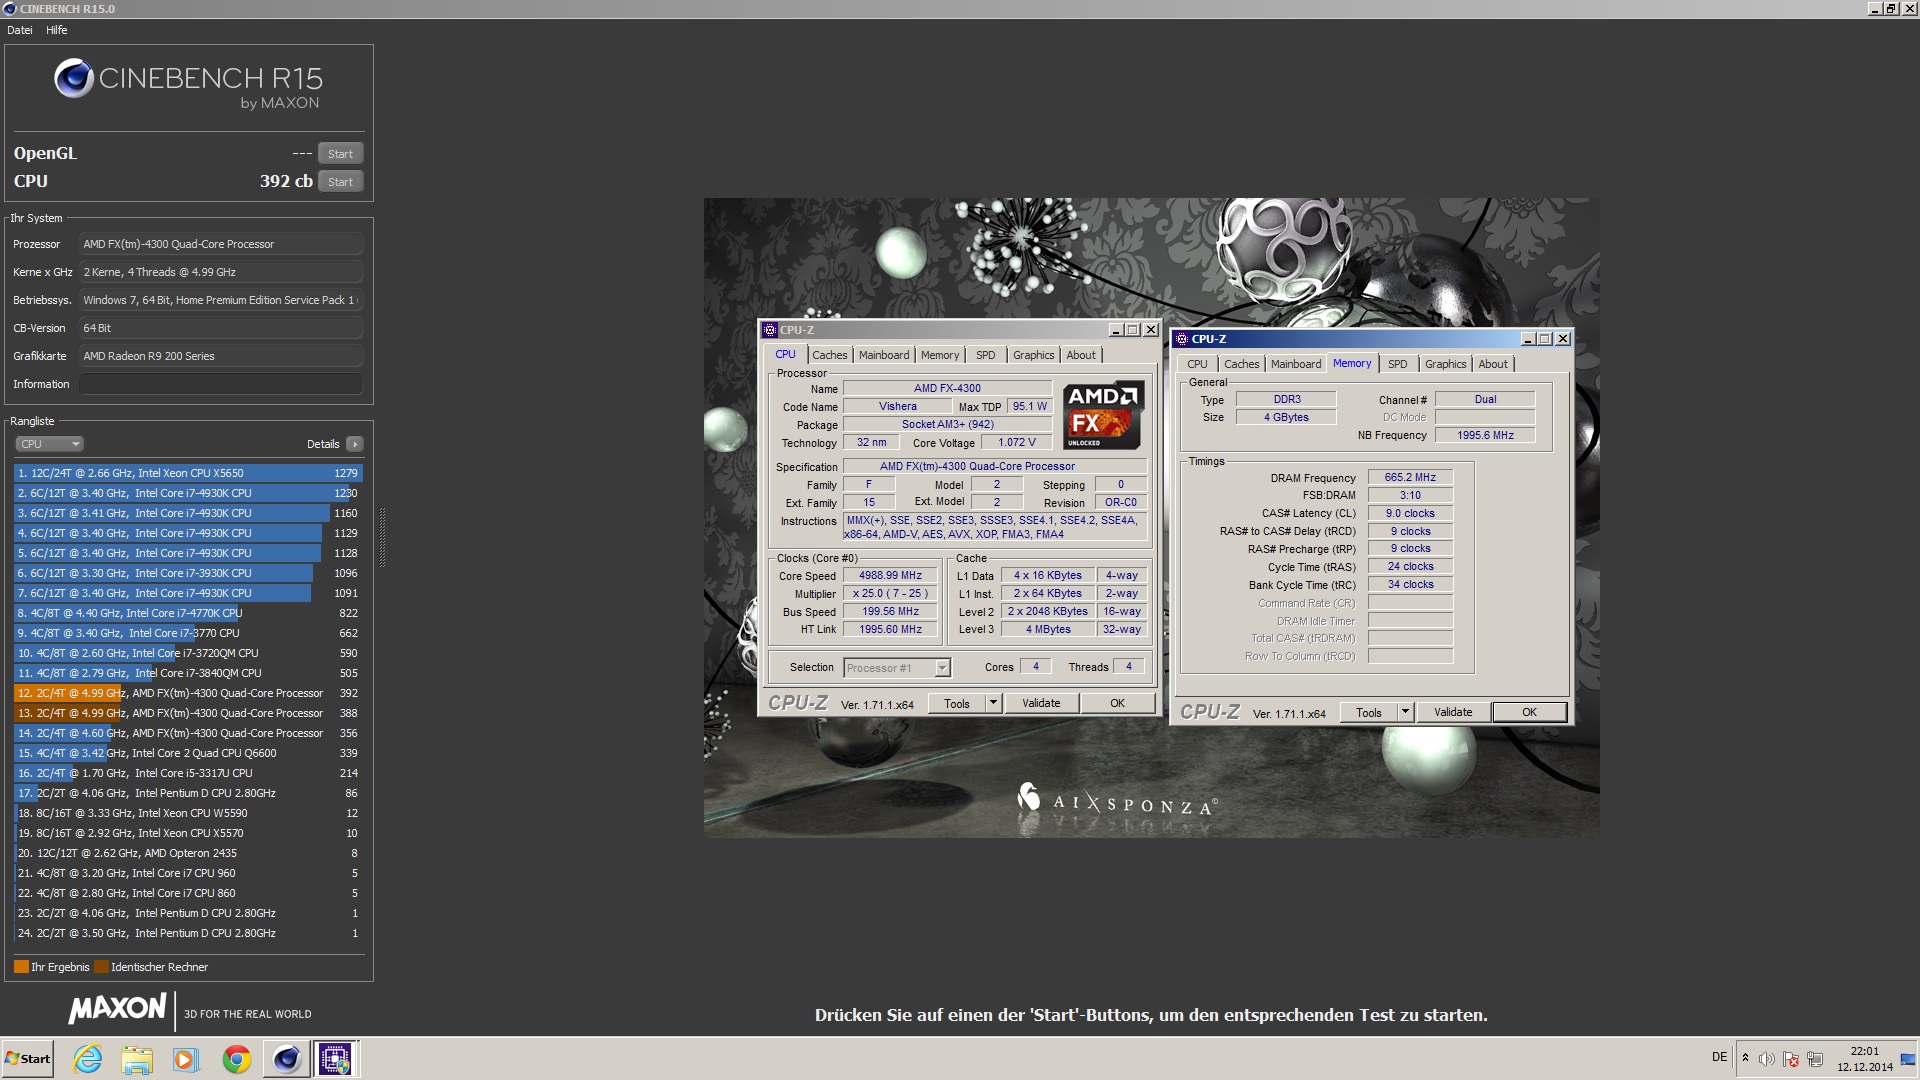This screenshot has width=1920, height=1080.
Task: Select ranking row Xeon CPU X5650
Action: coord(188,473)
